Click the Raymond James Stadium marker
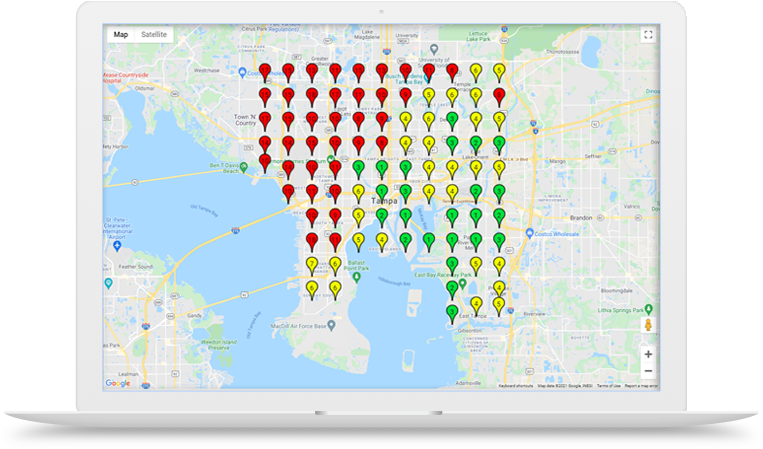Screen dimensions: 763x449 point(331,160)
